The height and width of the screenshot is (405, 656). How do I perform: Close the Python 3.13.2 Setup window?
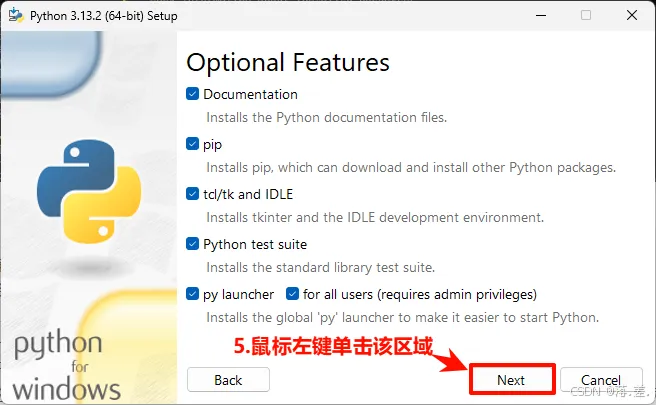[x=631, y=15]
